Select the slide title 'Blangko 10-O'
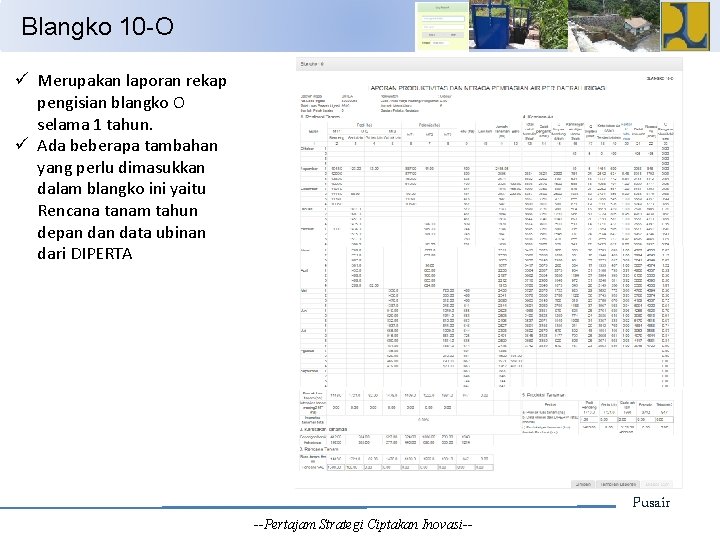The image size is (720, 540). (x=97, y=27)
